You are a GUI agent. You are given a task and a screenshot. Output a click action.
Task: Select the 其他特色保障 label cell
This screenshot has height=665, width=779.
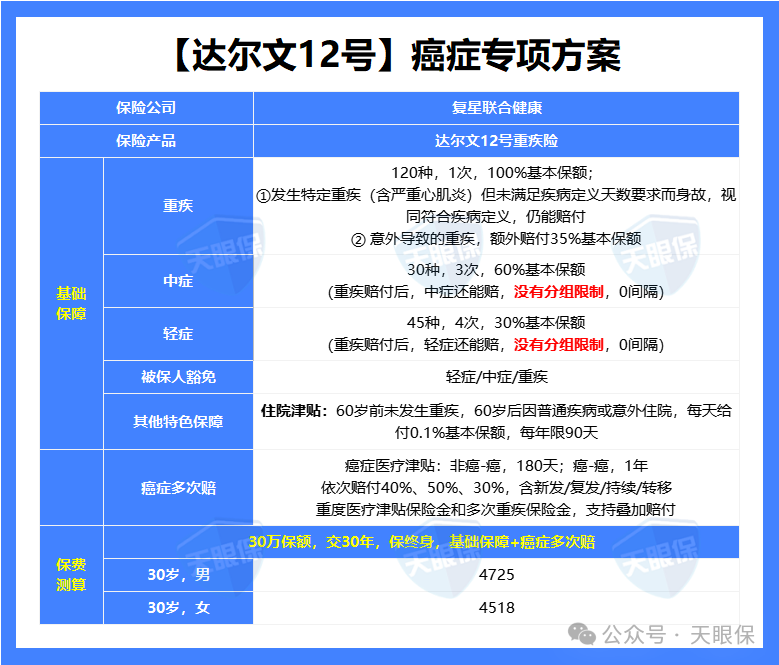coord(178,422)
